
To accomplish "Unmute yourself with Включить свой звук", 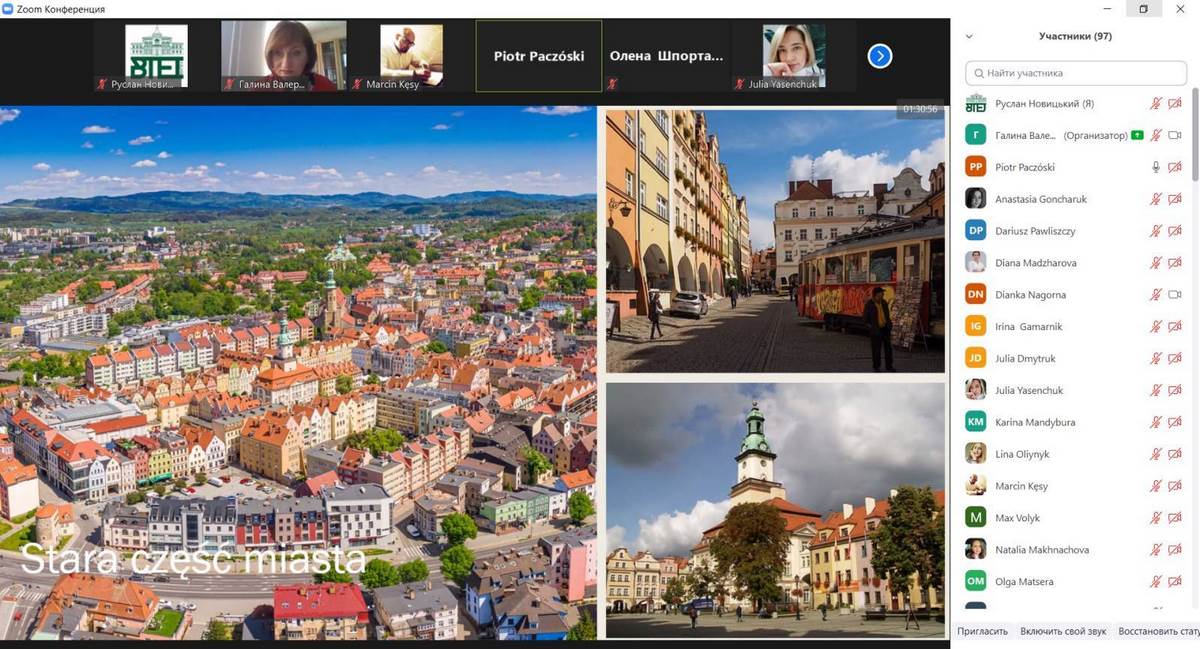I will (1063, 632).
